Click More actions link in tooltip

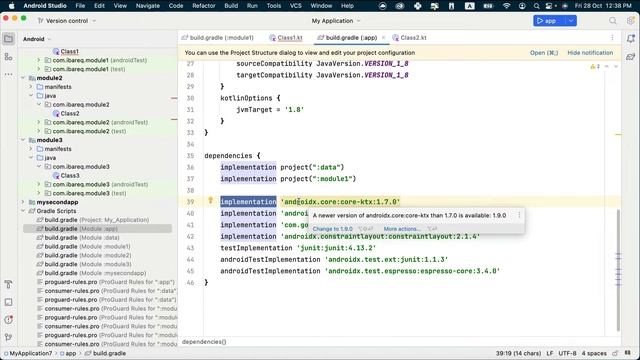(x=402, y=229)
